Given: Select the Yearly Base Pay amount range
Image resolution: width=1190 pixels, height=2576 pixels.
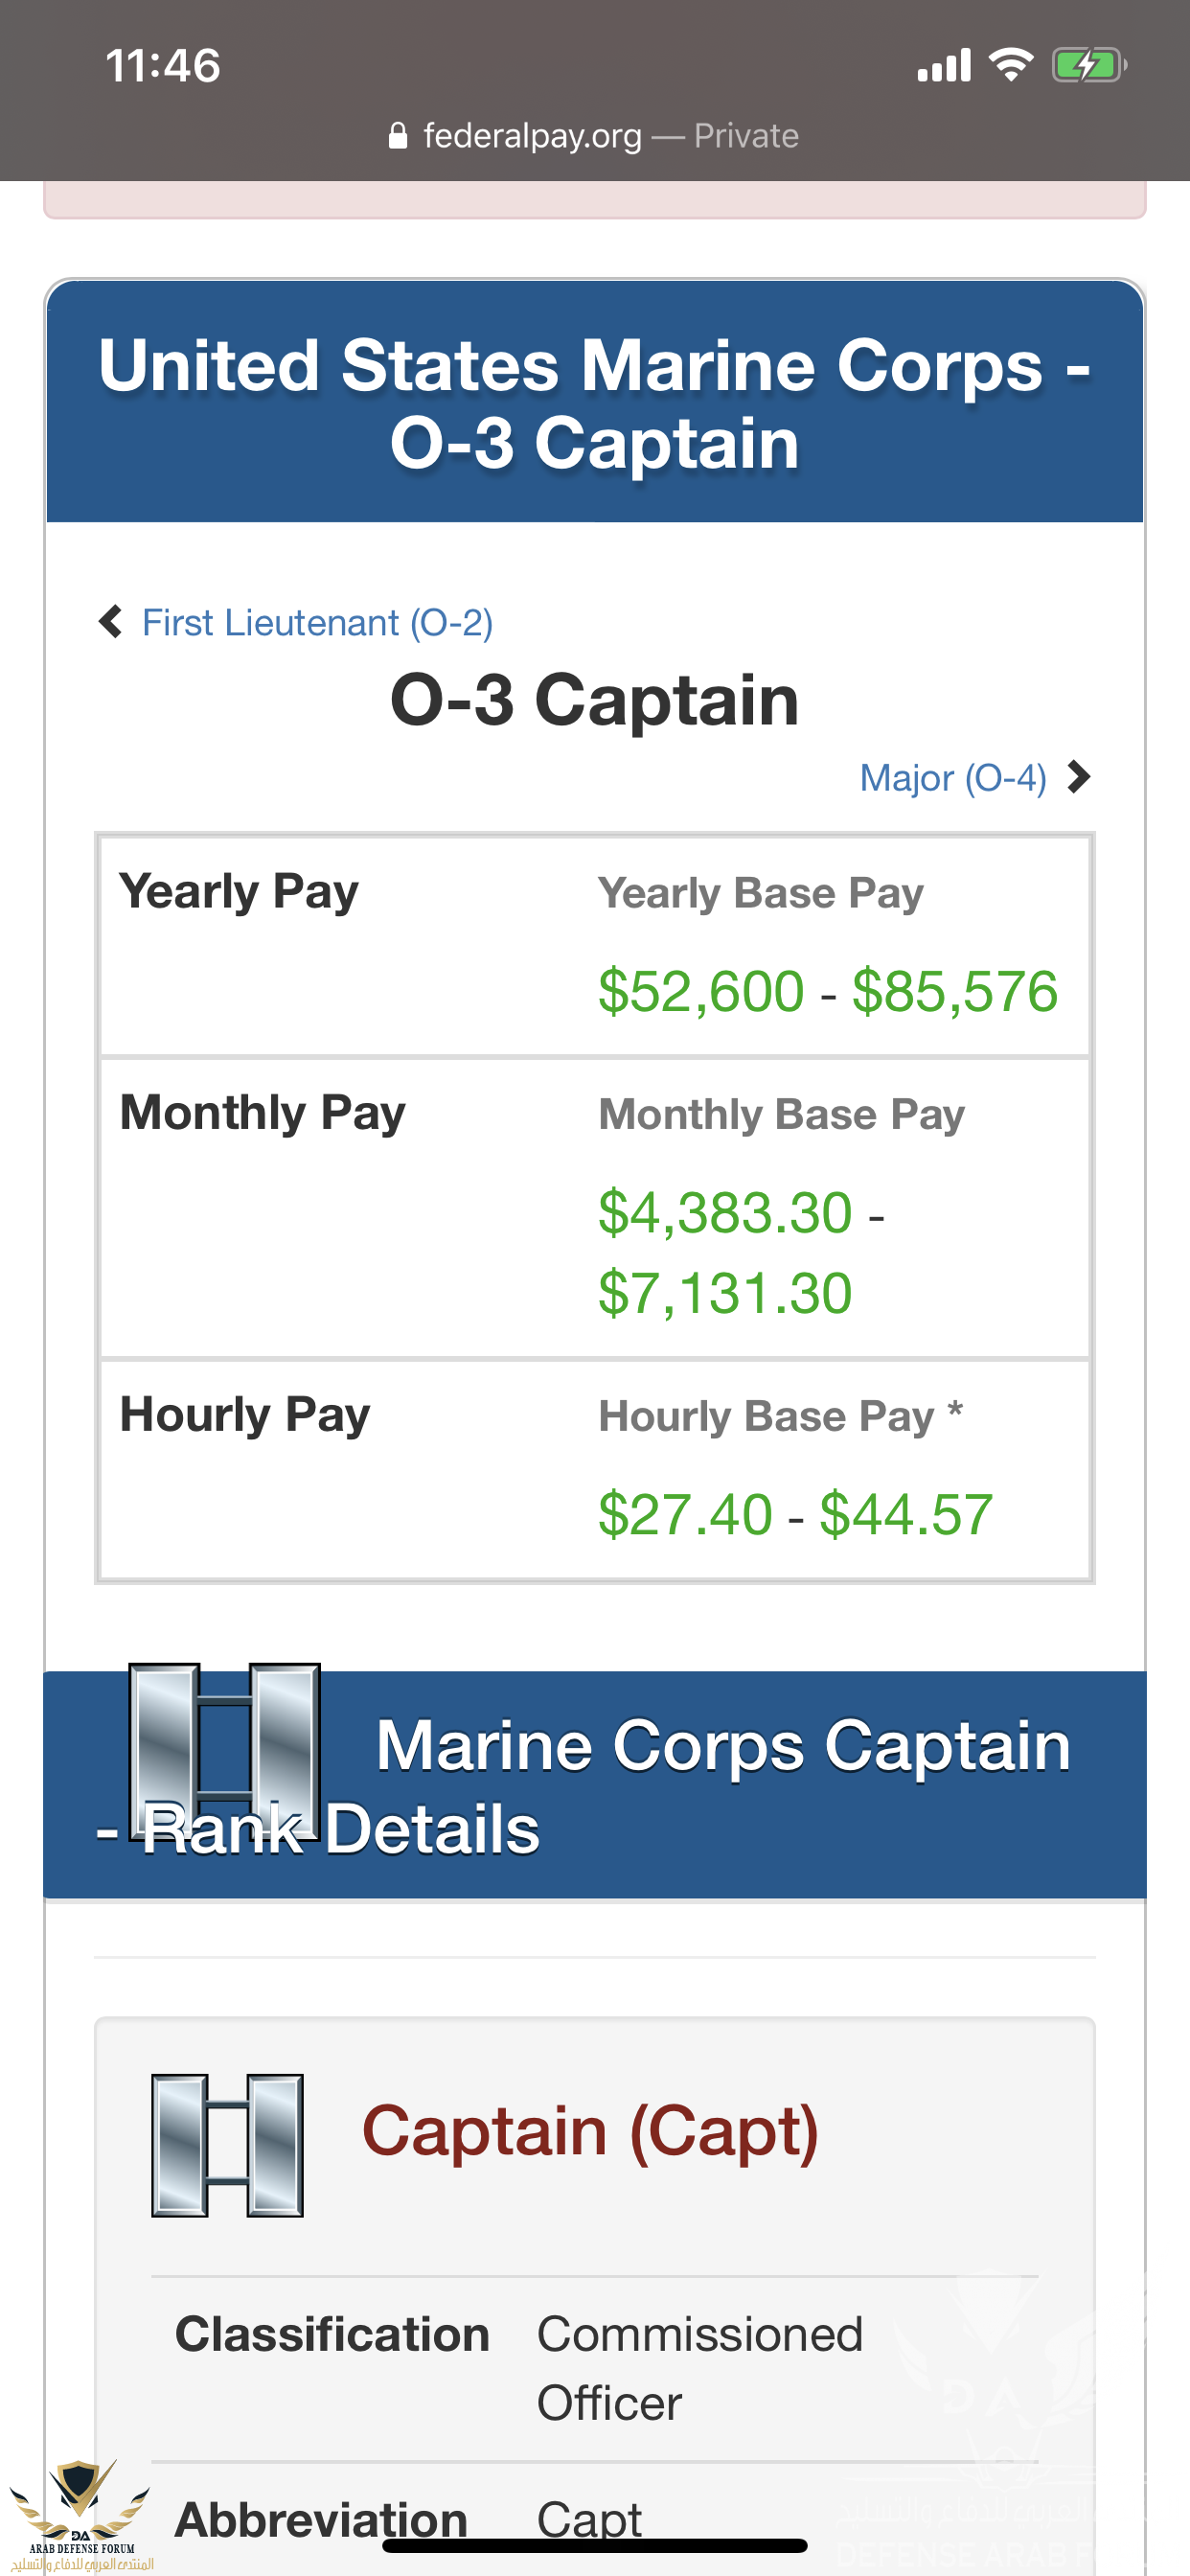Looking at the screenshot, I should click(x=827, y=991).
